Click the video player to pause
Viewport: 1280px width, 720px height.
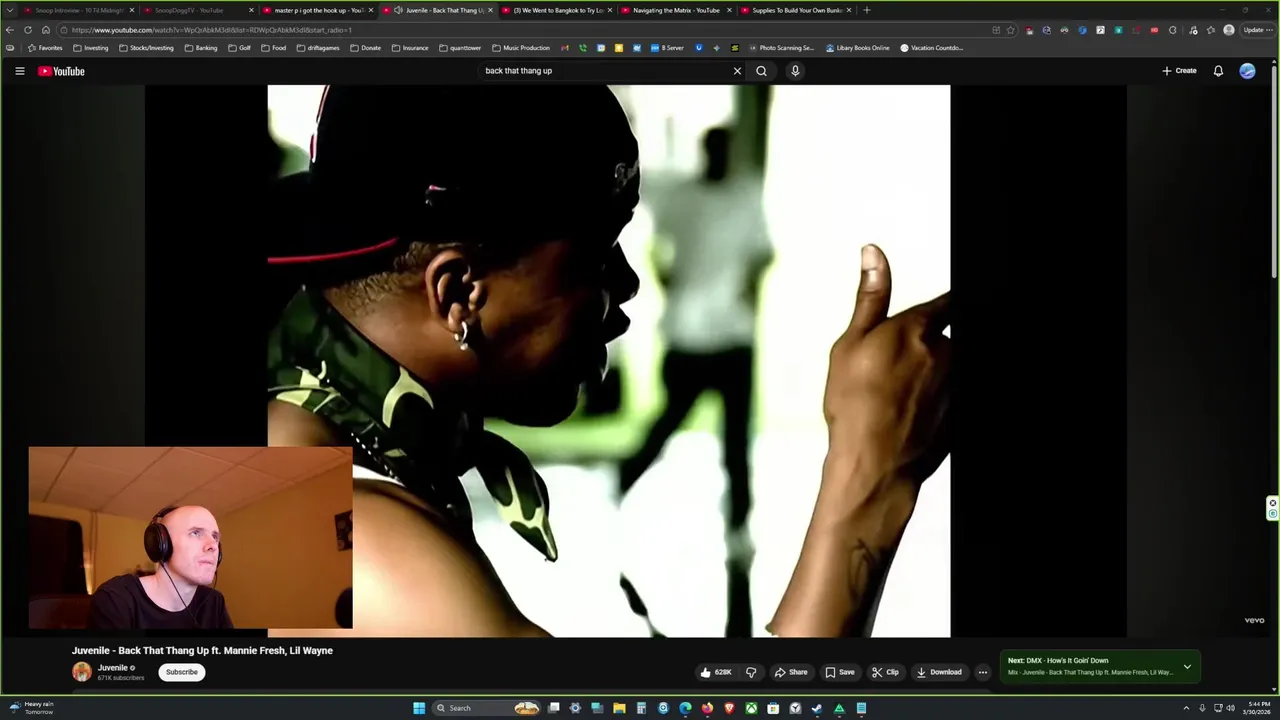pyautogui.click(x=636, y=360)
